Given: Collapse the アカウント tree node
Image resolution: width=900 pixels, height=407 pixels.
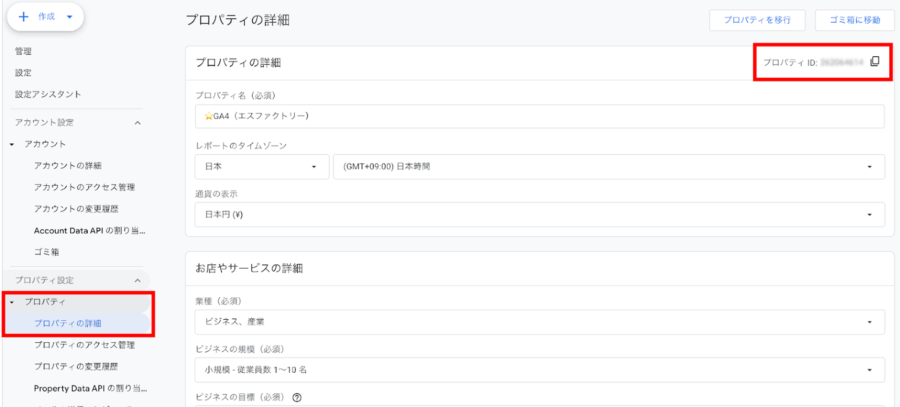Looking at the screenshot, I should click(x=11, y=144).
